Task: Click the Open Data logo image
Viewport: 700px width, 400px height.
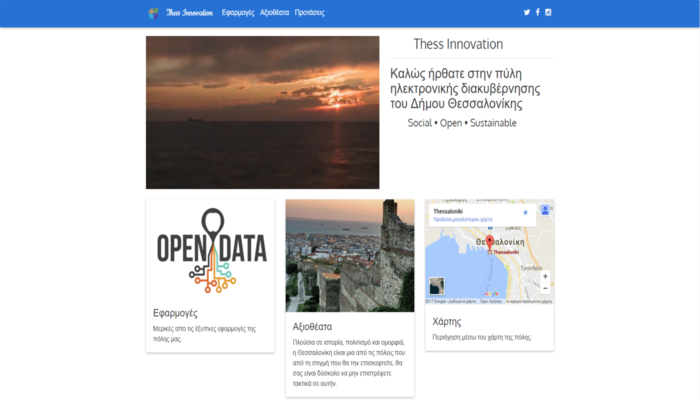Action: (x=210, y=250)
